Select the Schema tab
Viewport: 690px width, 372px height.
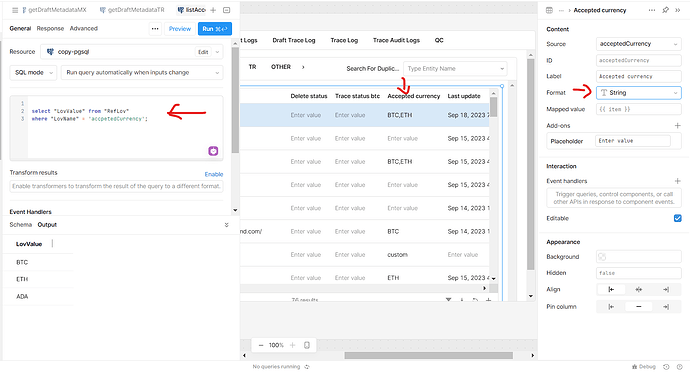click(21, 225)
